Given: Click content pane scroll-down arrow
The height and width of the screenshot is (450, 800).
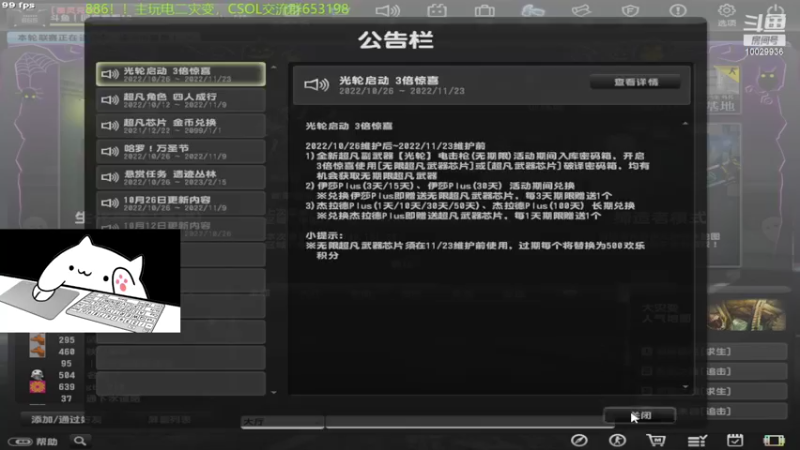Looking at the screenshot, I should (x=685, y=387).
